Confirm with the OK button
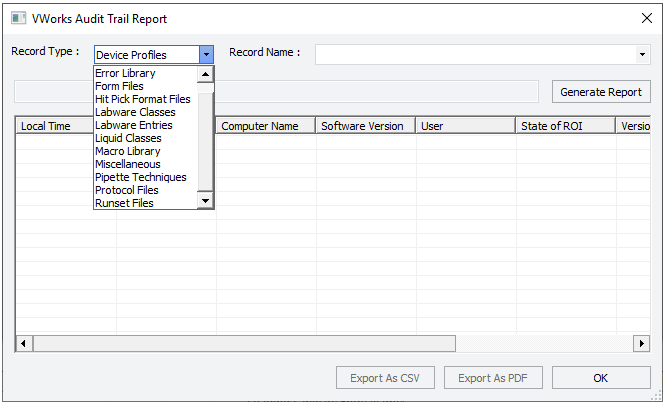This screenshot has width=665, height=404. [x=601, y=378]
